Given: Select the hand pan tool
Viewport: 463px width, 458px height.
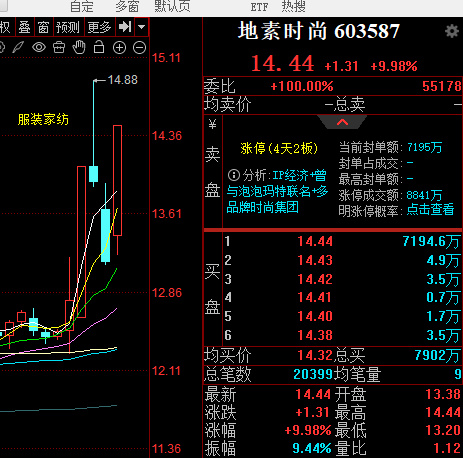Looking at the screenshot, I should (79, 47).
